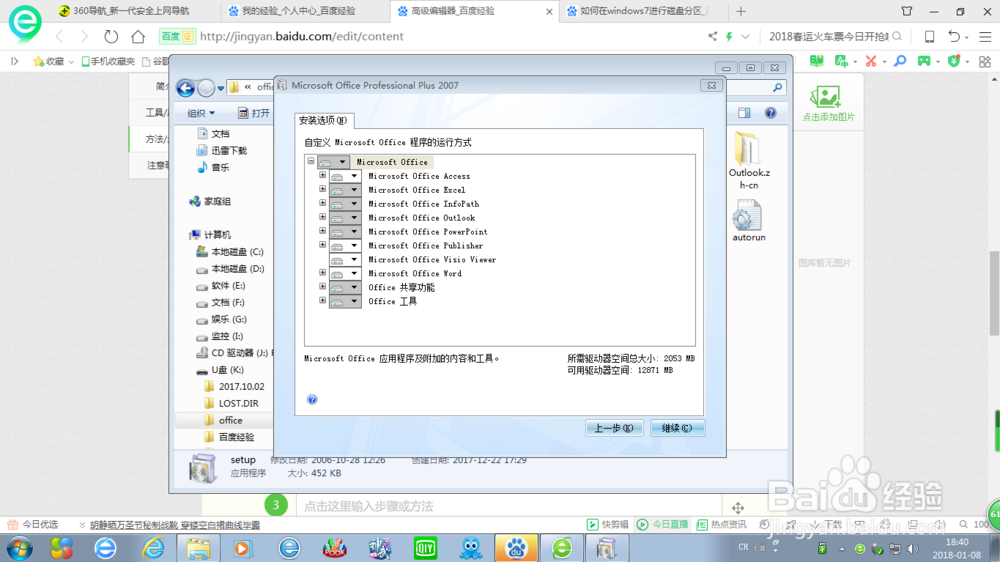
Task: Click the browser undo arrow icon
Action: (953, 36)
